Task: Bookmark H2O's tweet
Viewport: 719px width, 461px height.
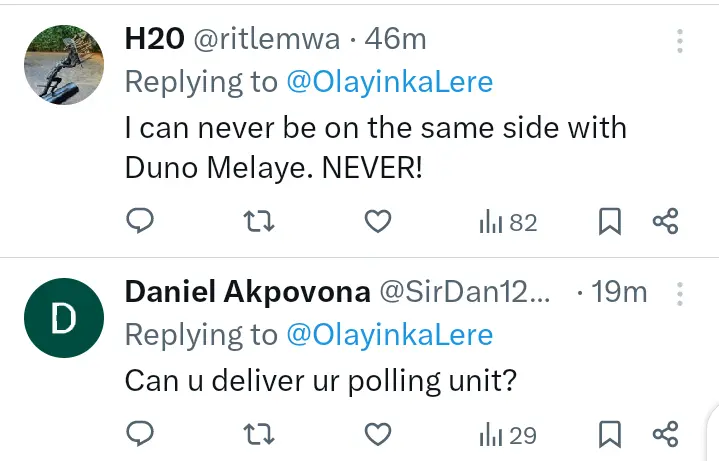Action: tap(610, 222)
